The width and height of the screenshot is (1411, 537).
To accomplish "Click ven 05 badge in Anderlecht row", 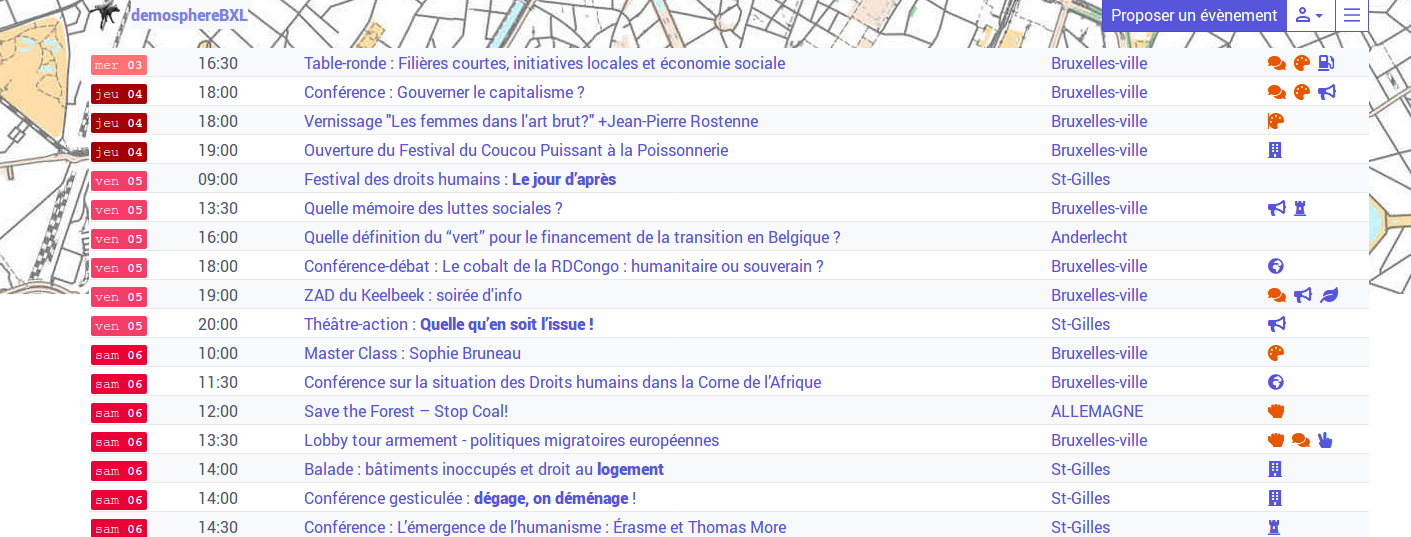I will tap(119, 239).
